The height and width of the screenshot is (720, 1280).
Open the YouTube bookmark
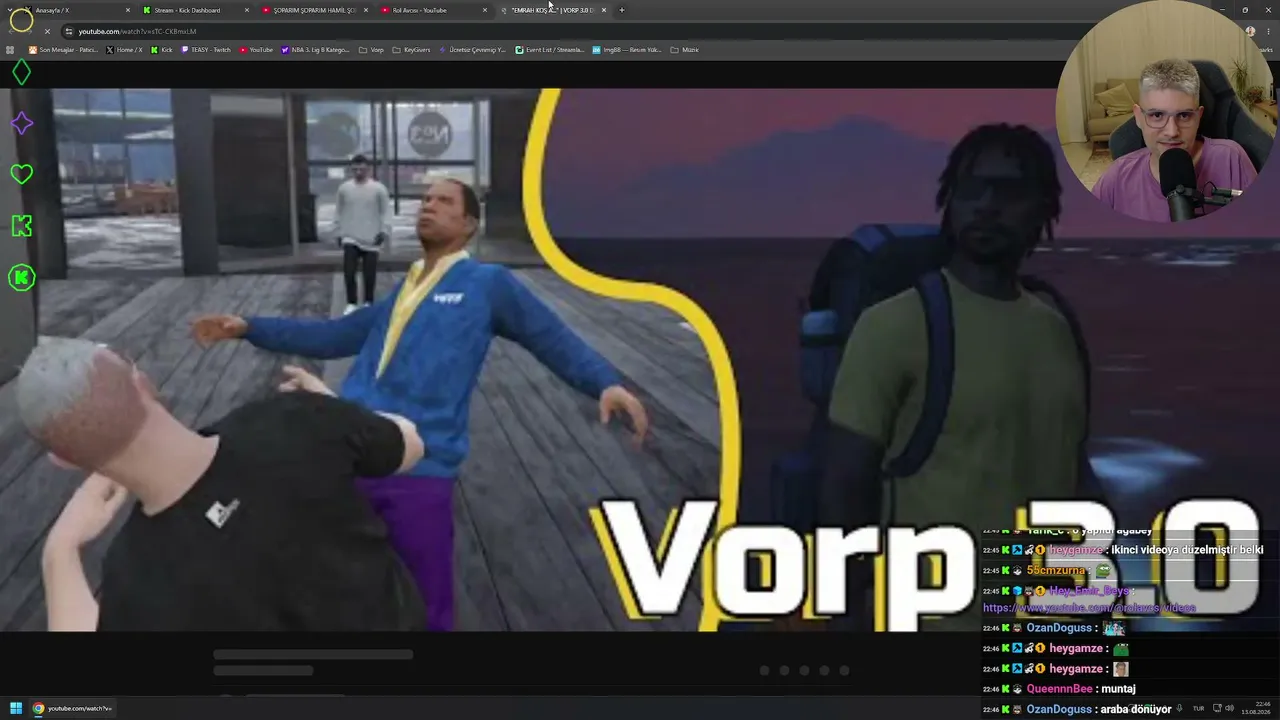pyautogui.click(x=256, y=50)
